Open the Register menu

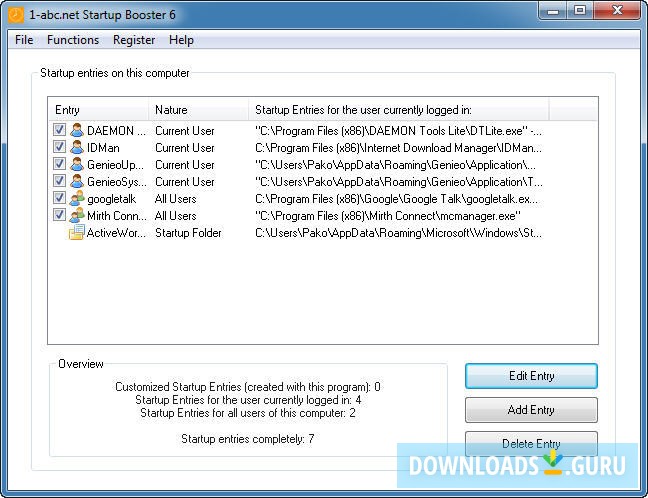[134, 40]
